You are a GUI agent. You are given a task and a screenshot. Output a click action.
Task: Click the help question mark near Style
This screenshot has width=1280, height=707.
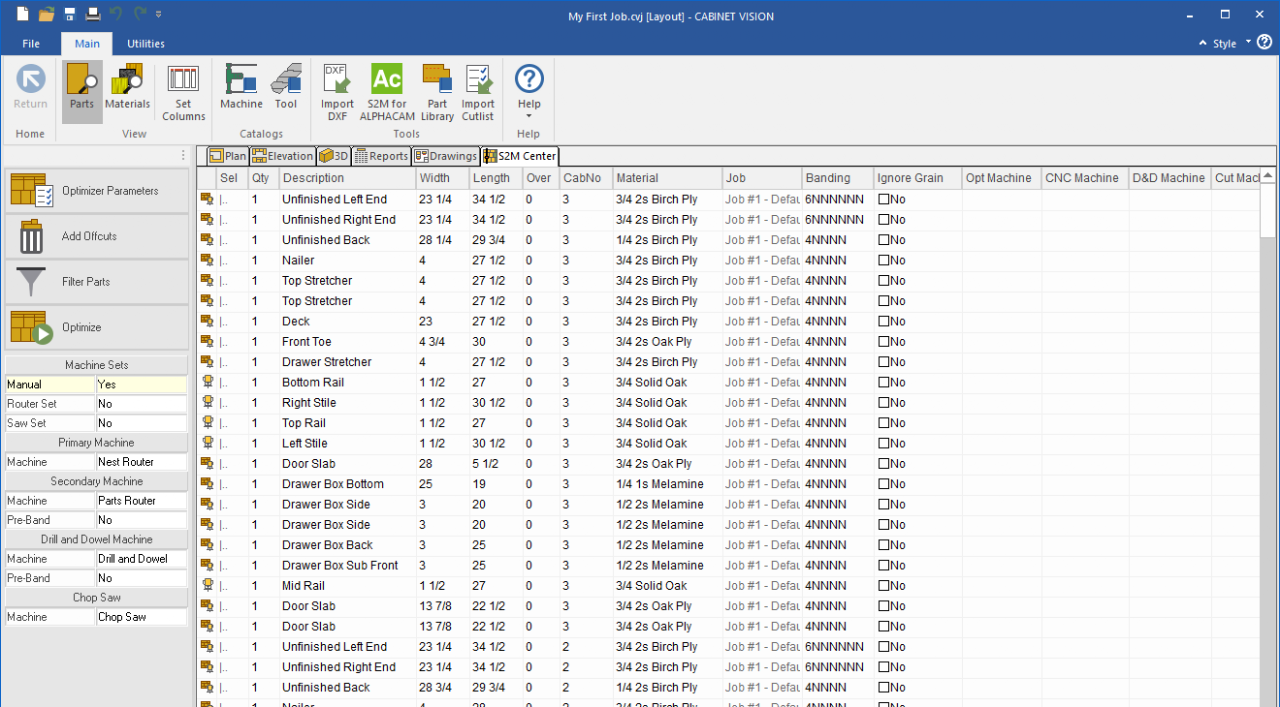pyautogui.click(x=1264, y=42)
